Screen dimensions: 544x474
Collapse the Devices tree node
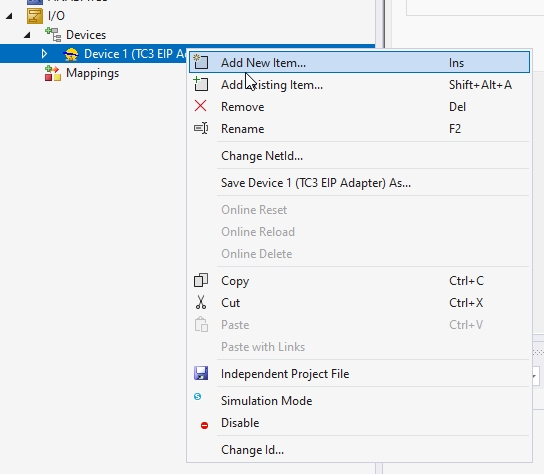[x=27, y=35]
